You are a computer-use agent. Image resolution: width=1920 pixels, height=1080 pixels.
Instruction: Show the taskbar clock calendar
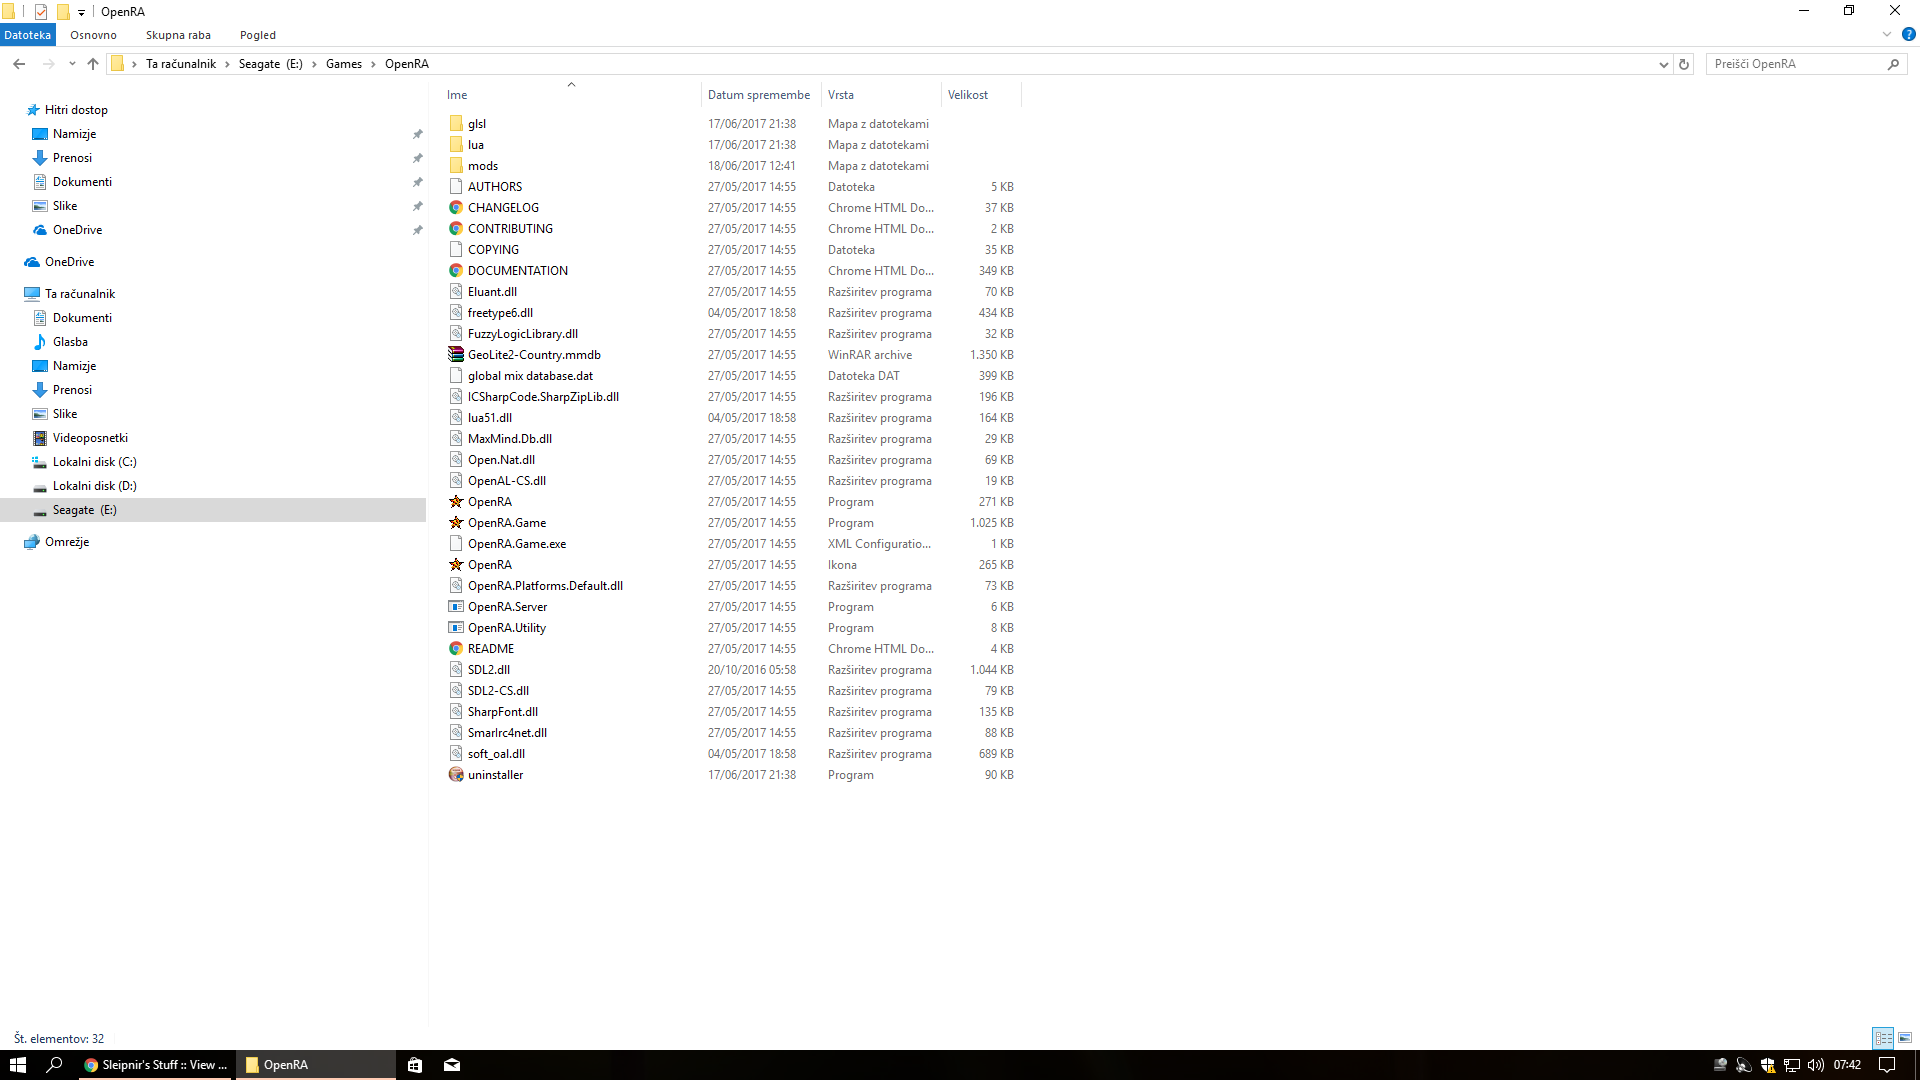(x=1847, y=1065)
